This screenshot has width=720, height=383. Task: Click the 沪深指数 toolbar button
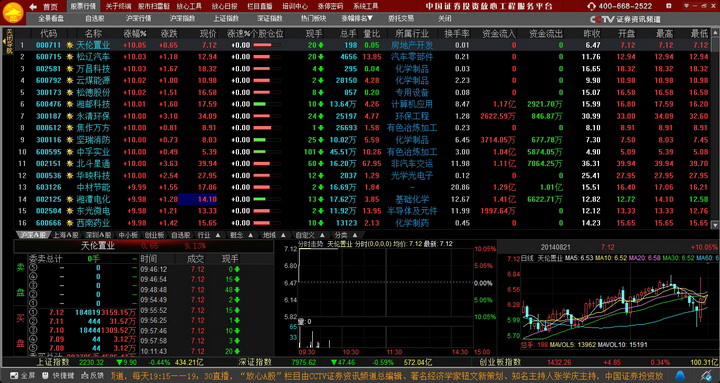click(182, 19)
